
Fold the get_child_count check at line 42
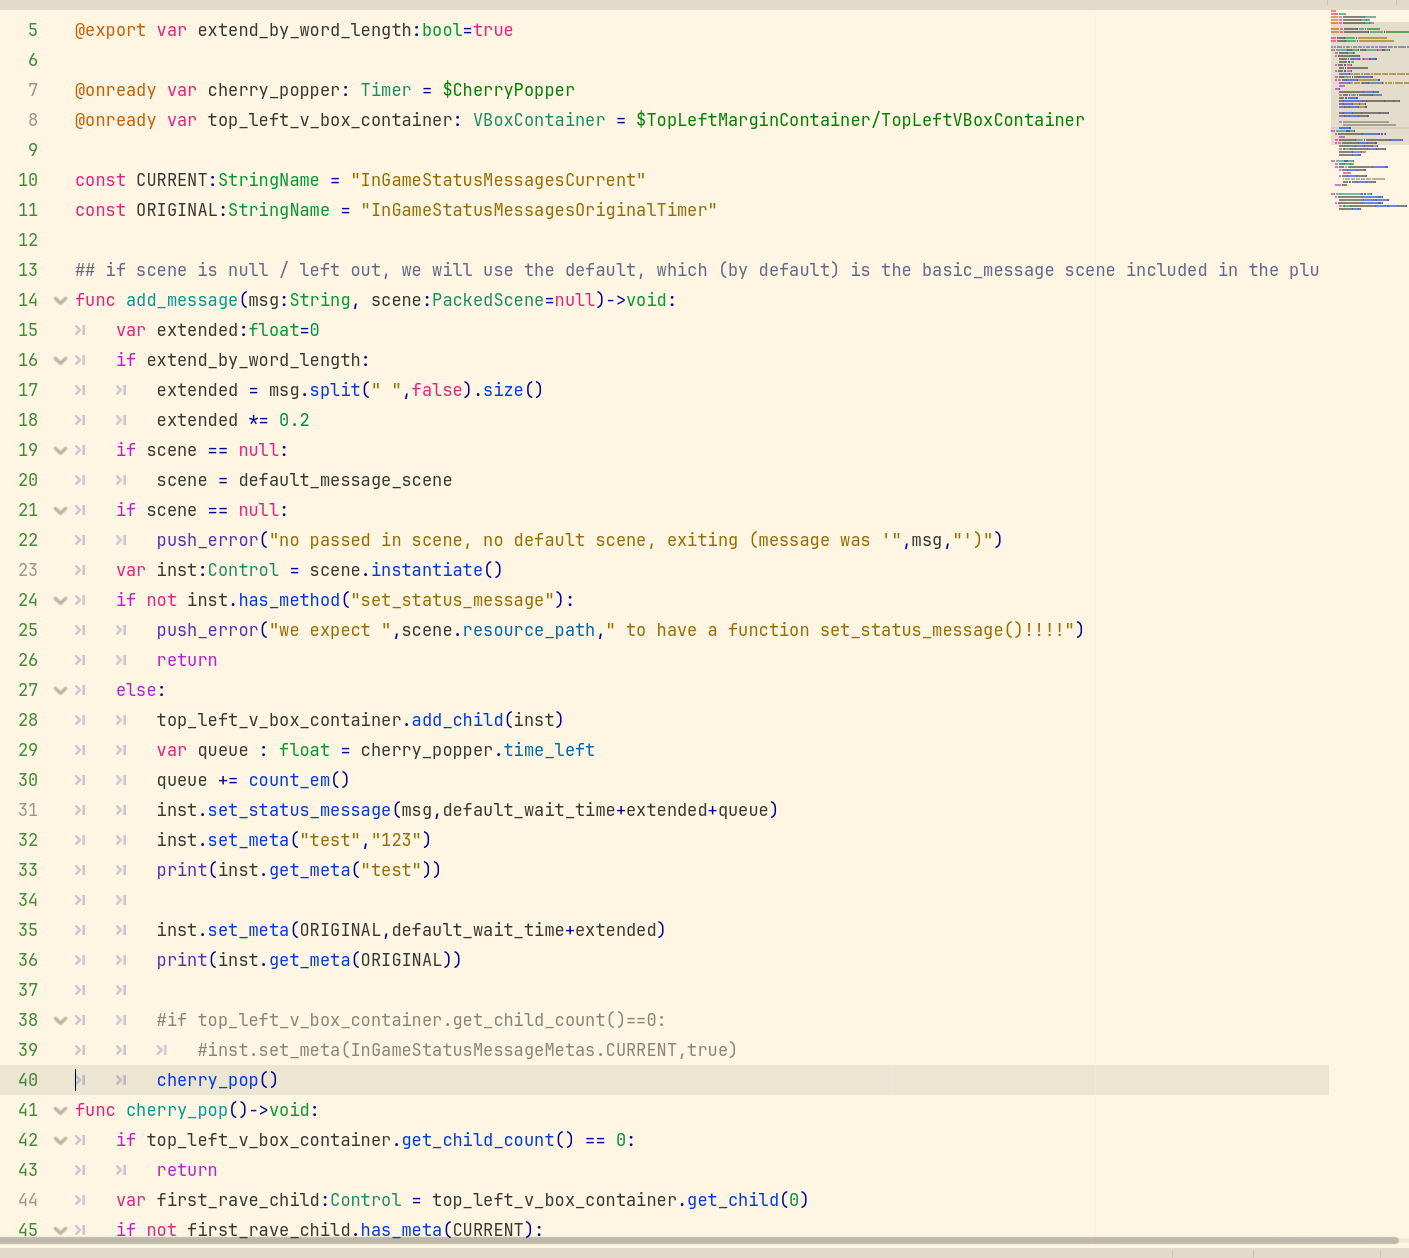(60, 1140)
